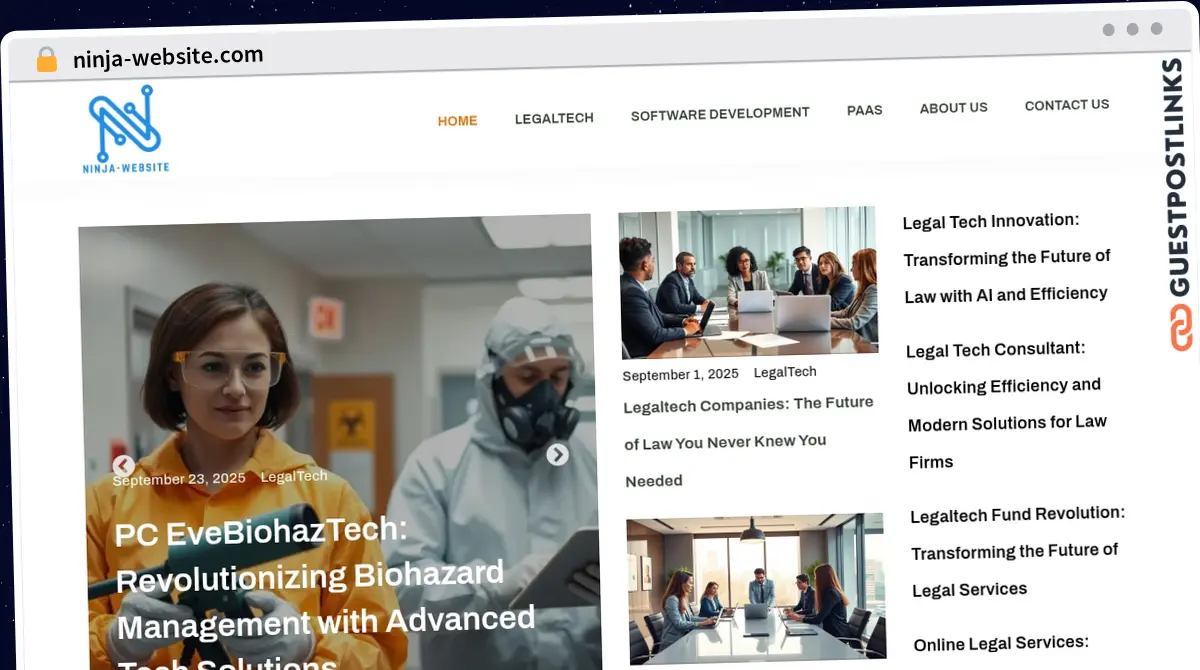
Task: Click the ninja-website.com address bar
Action: tap(168, 57)
